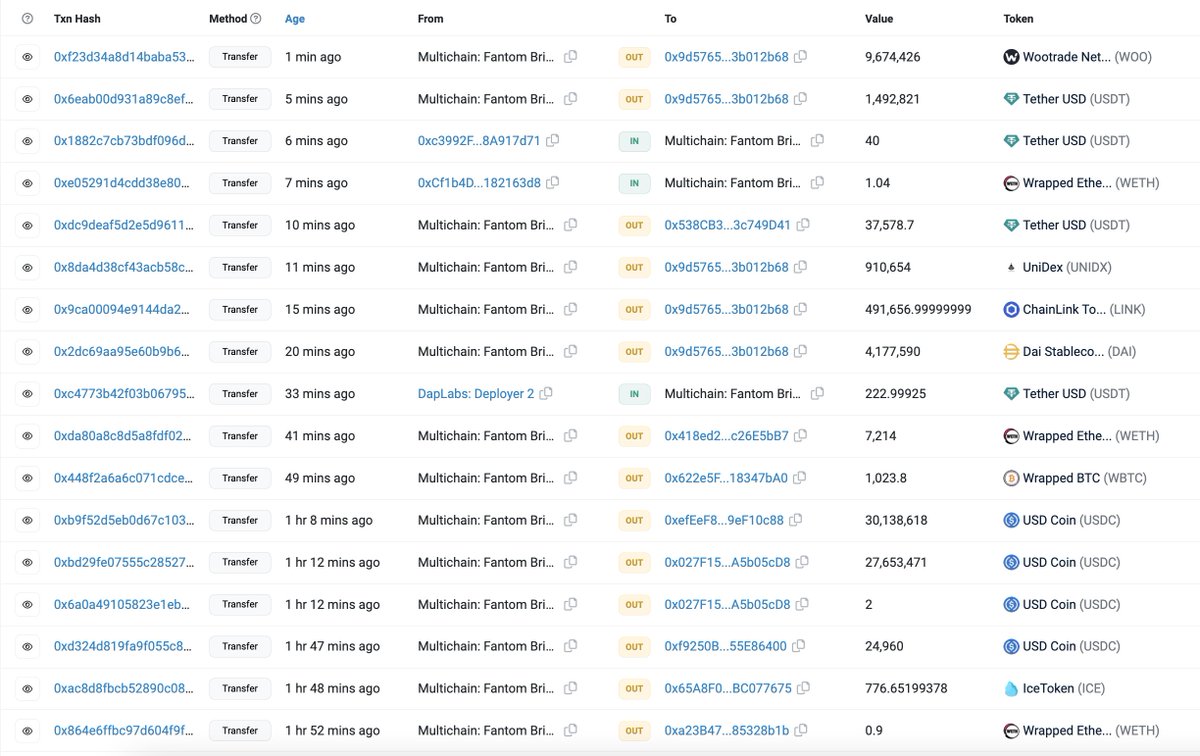Open IceToken (ICE) token page
This screenshot has height=756, width=1200.
click(1064, 688)
